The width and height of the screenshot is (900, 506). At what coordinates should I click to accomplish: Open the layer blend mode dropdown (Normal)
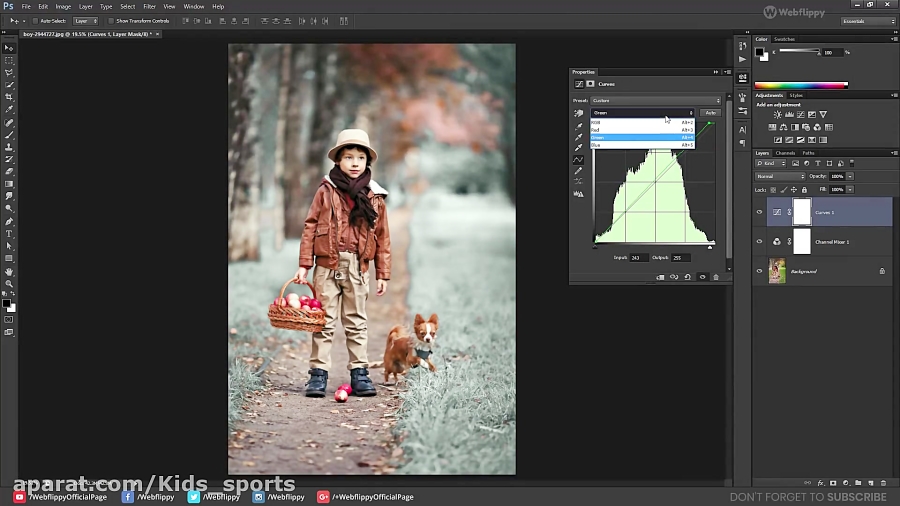[x=778, y=176]
